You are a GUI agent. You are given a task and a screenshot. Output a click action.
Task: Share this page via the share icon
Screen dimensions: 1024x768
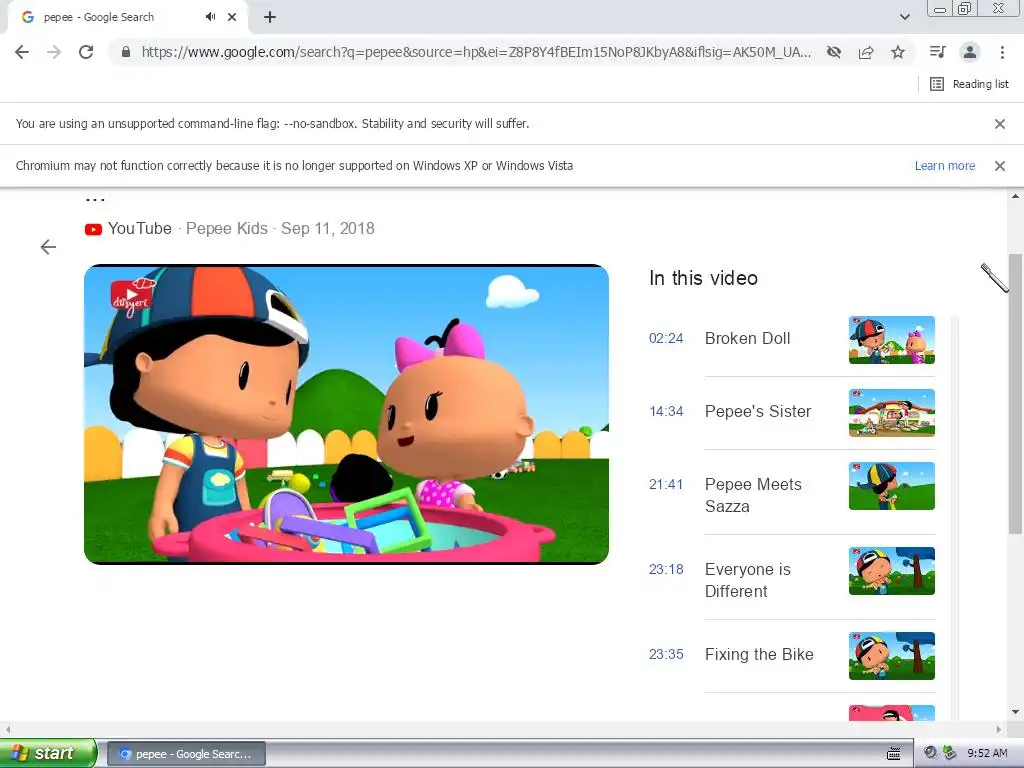866,52
